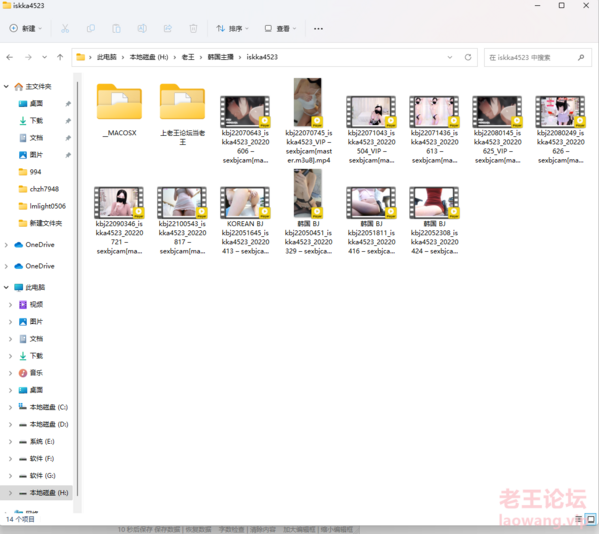Expand the first OneDrive tree node
The width and height of the screenshot is (599, 534).
tap(6, 245)
